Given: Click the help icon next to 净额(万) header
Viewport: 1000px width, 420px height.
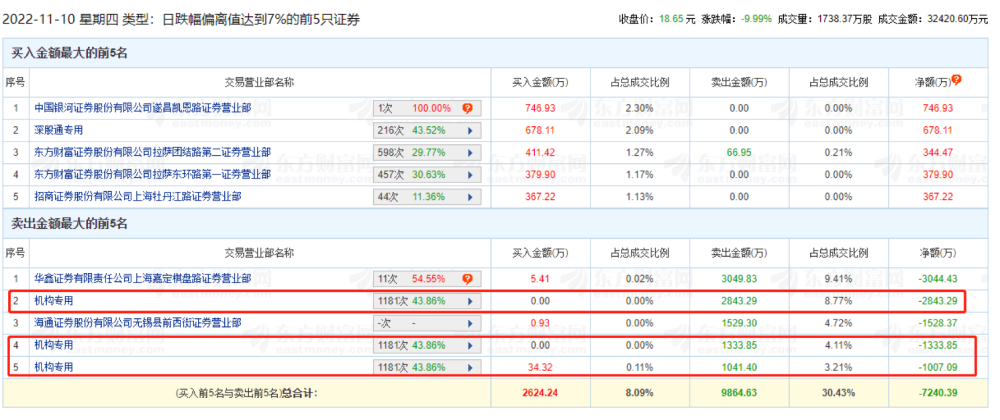Looking at the screenshot, I should [x=957, y=79].
